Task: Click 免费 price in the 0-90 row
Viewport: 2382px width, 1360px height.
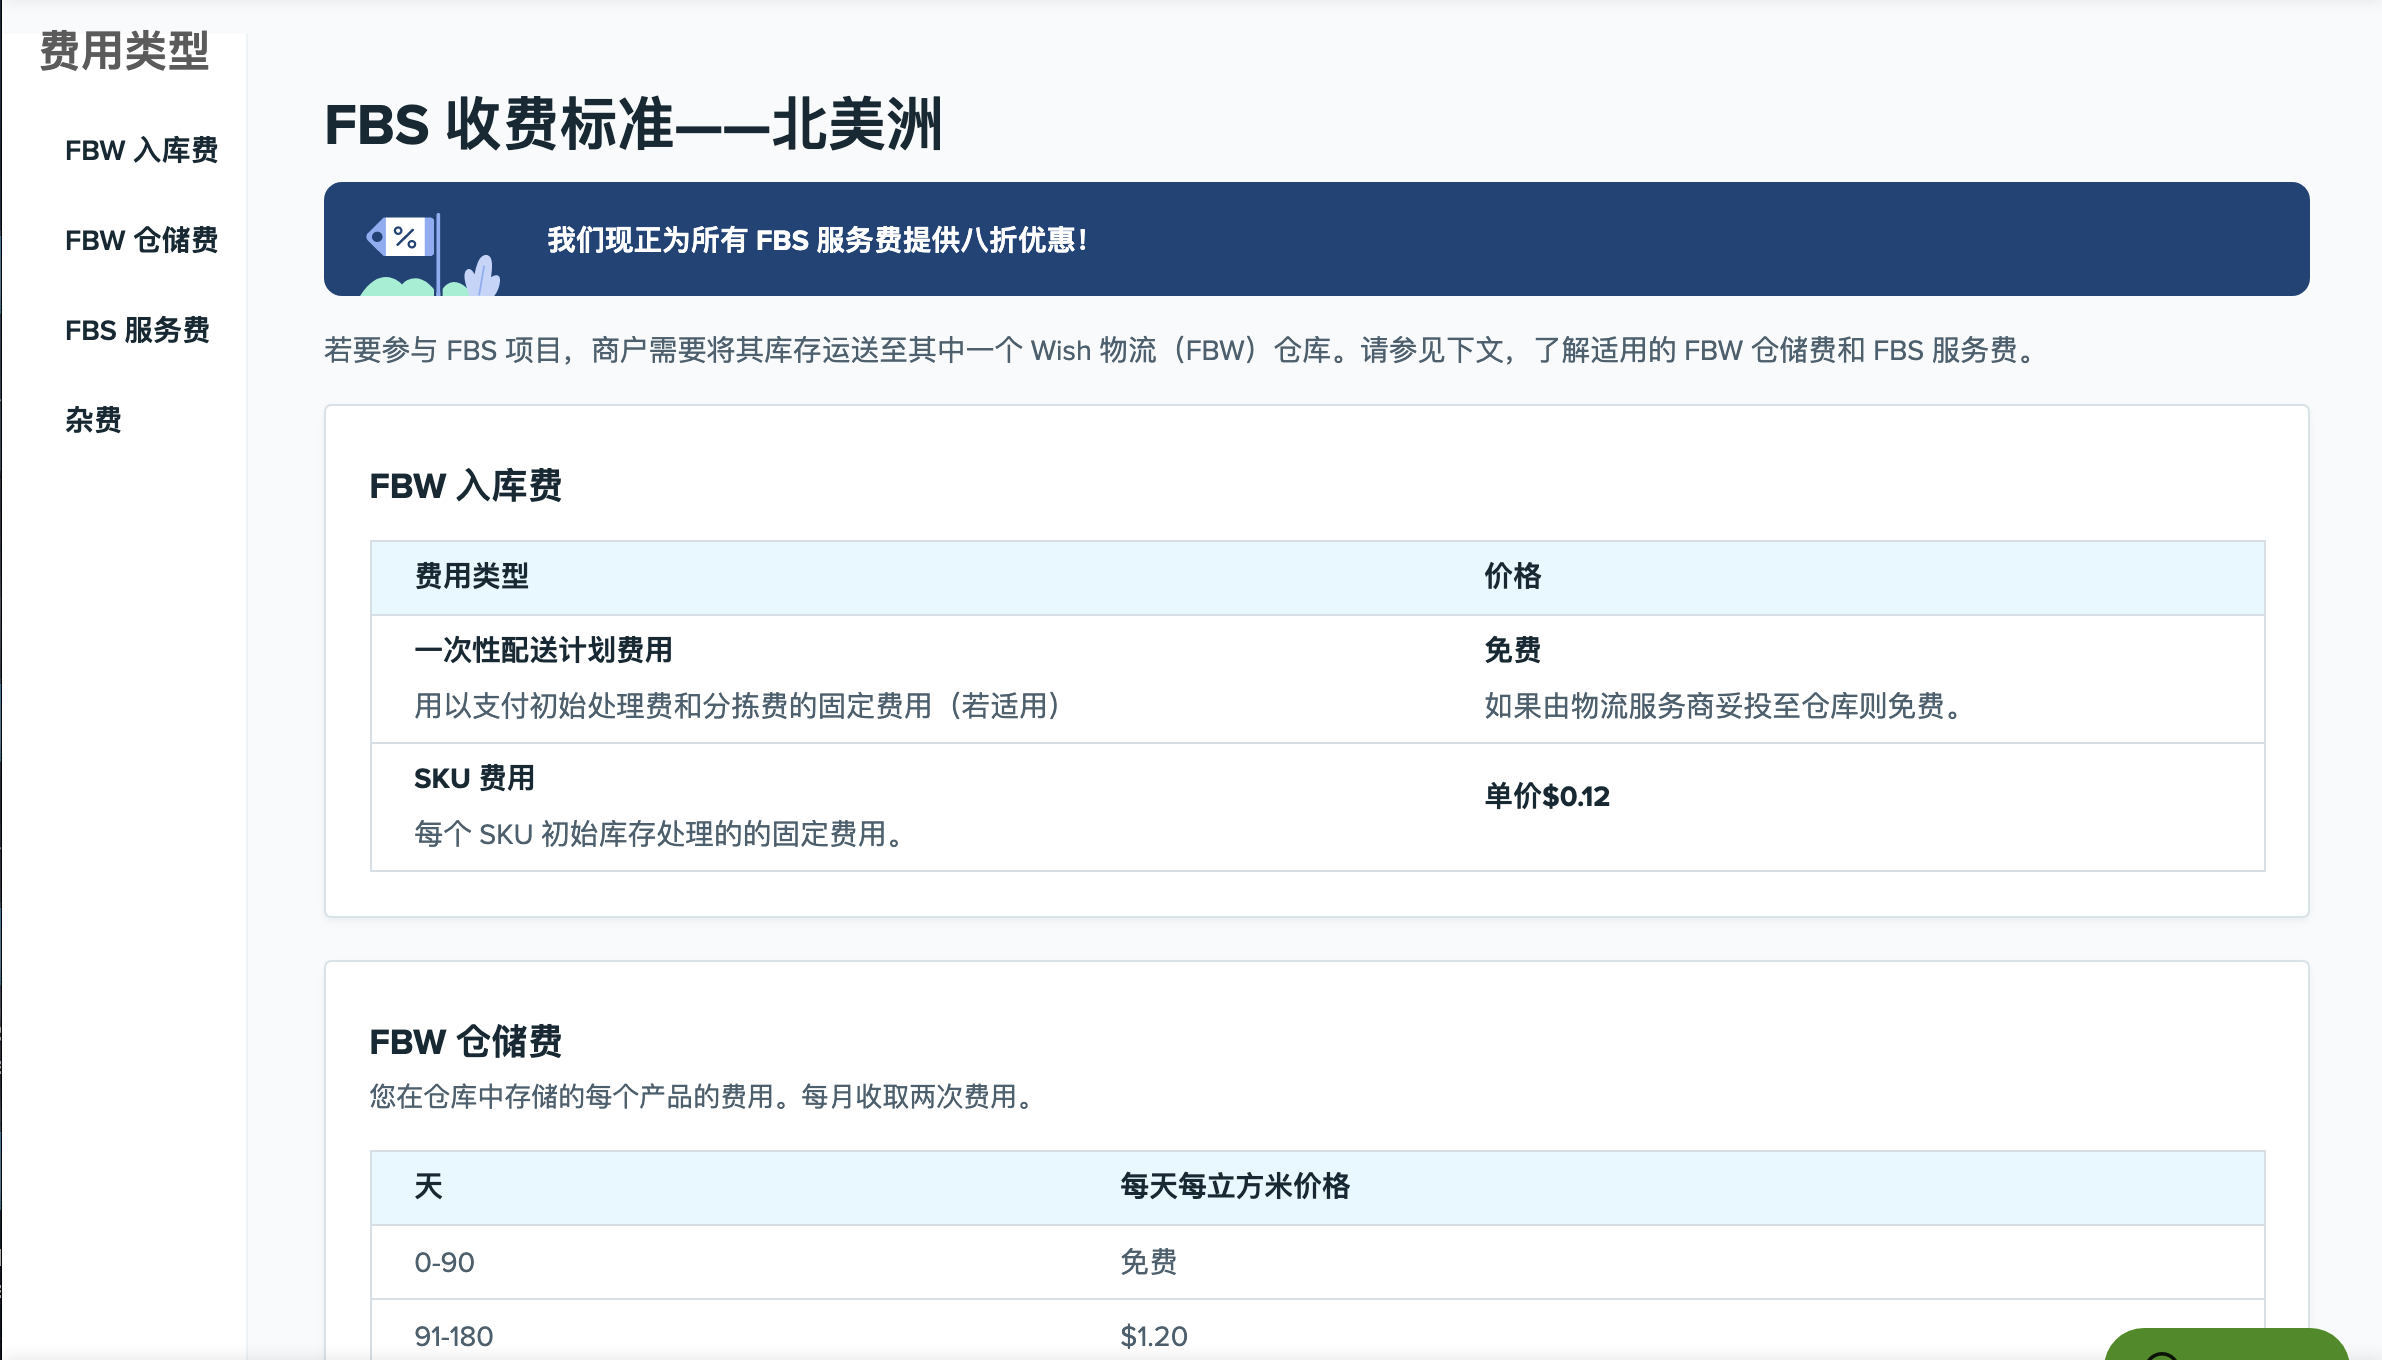Action: tap(1148, 1262)
